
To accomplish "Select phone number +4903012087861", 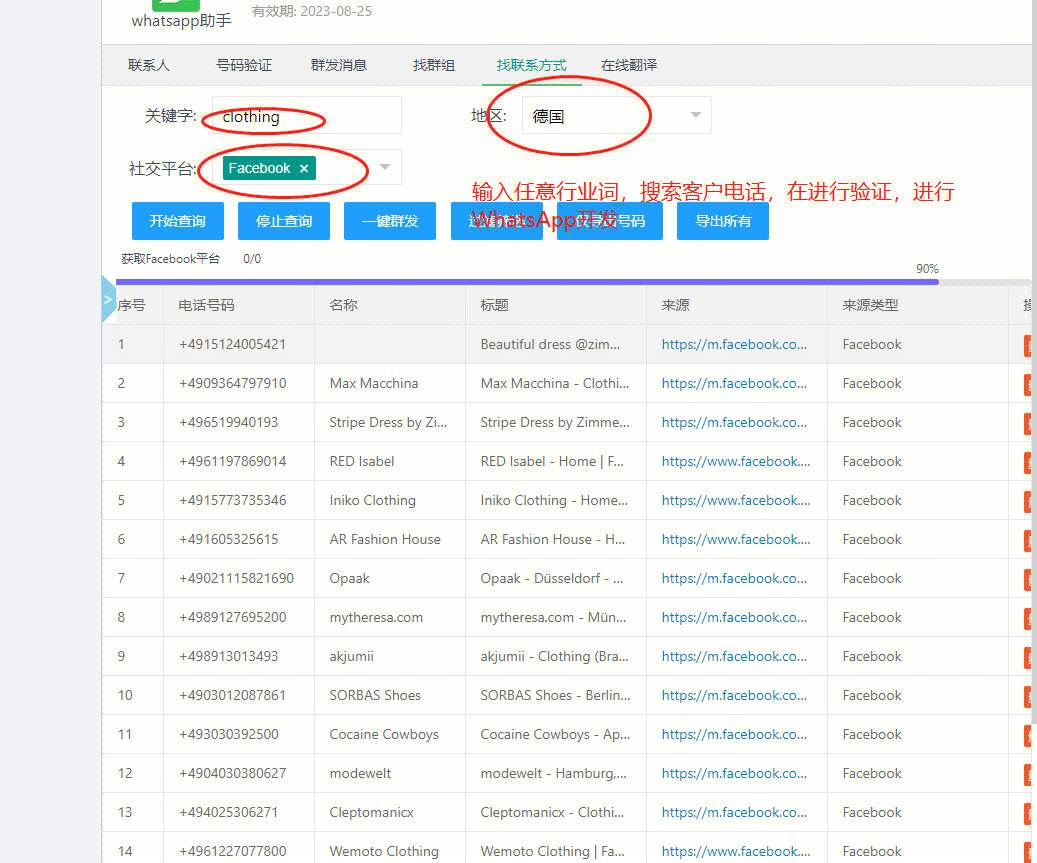I will tap(232, 696).
